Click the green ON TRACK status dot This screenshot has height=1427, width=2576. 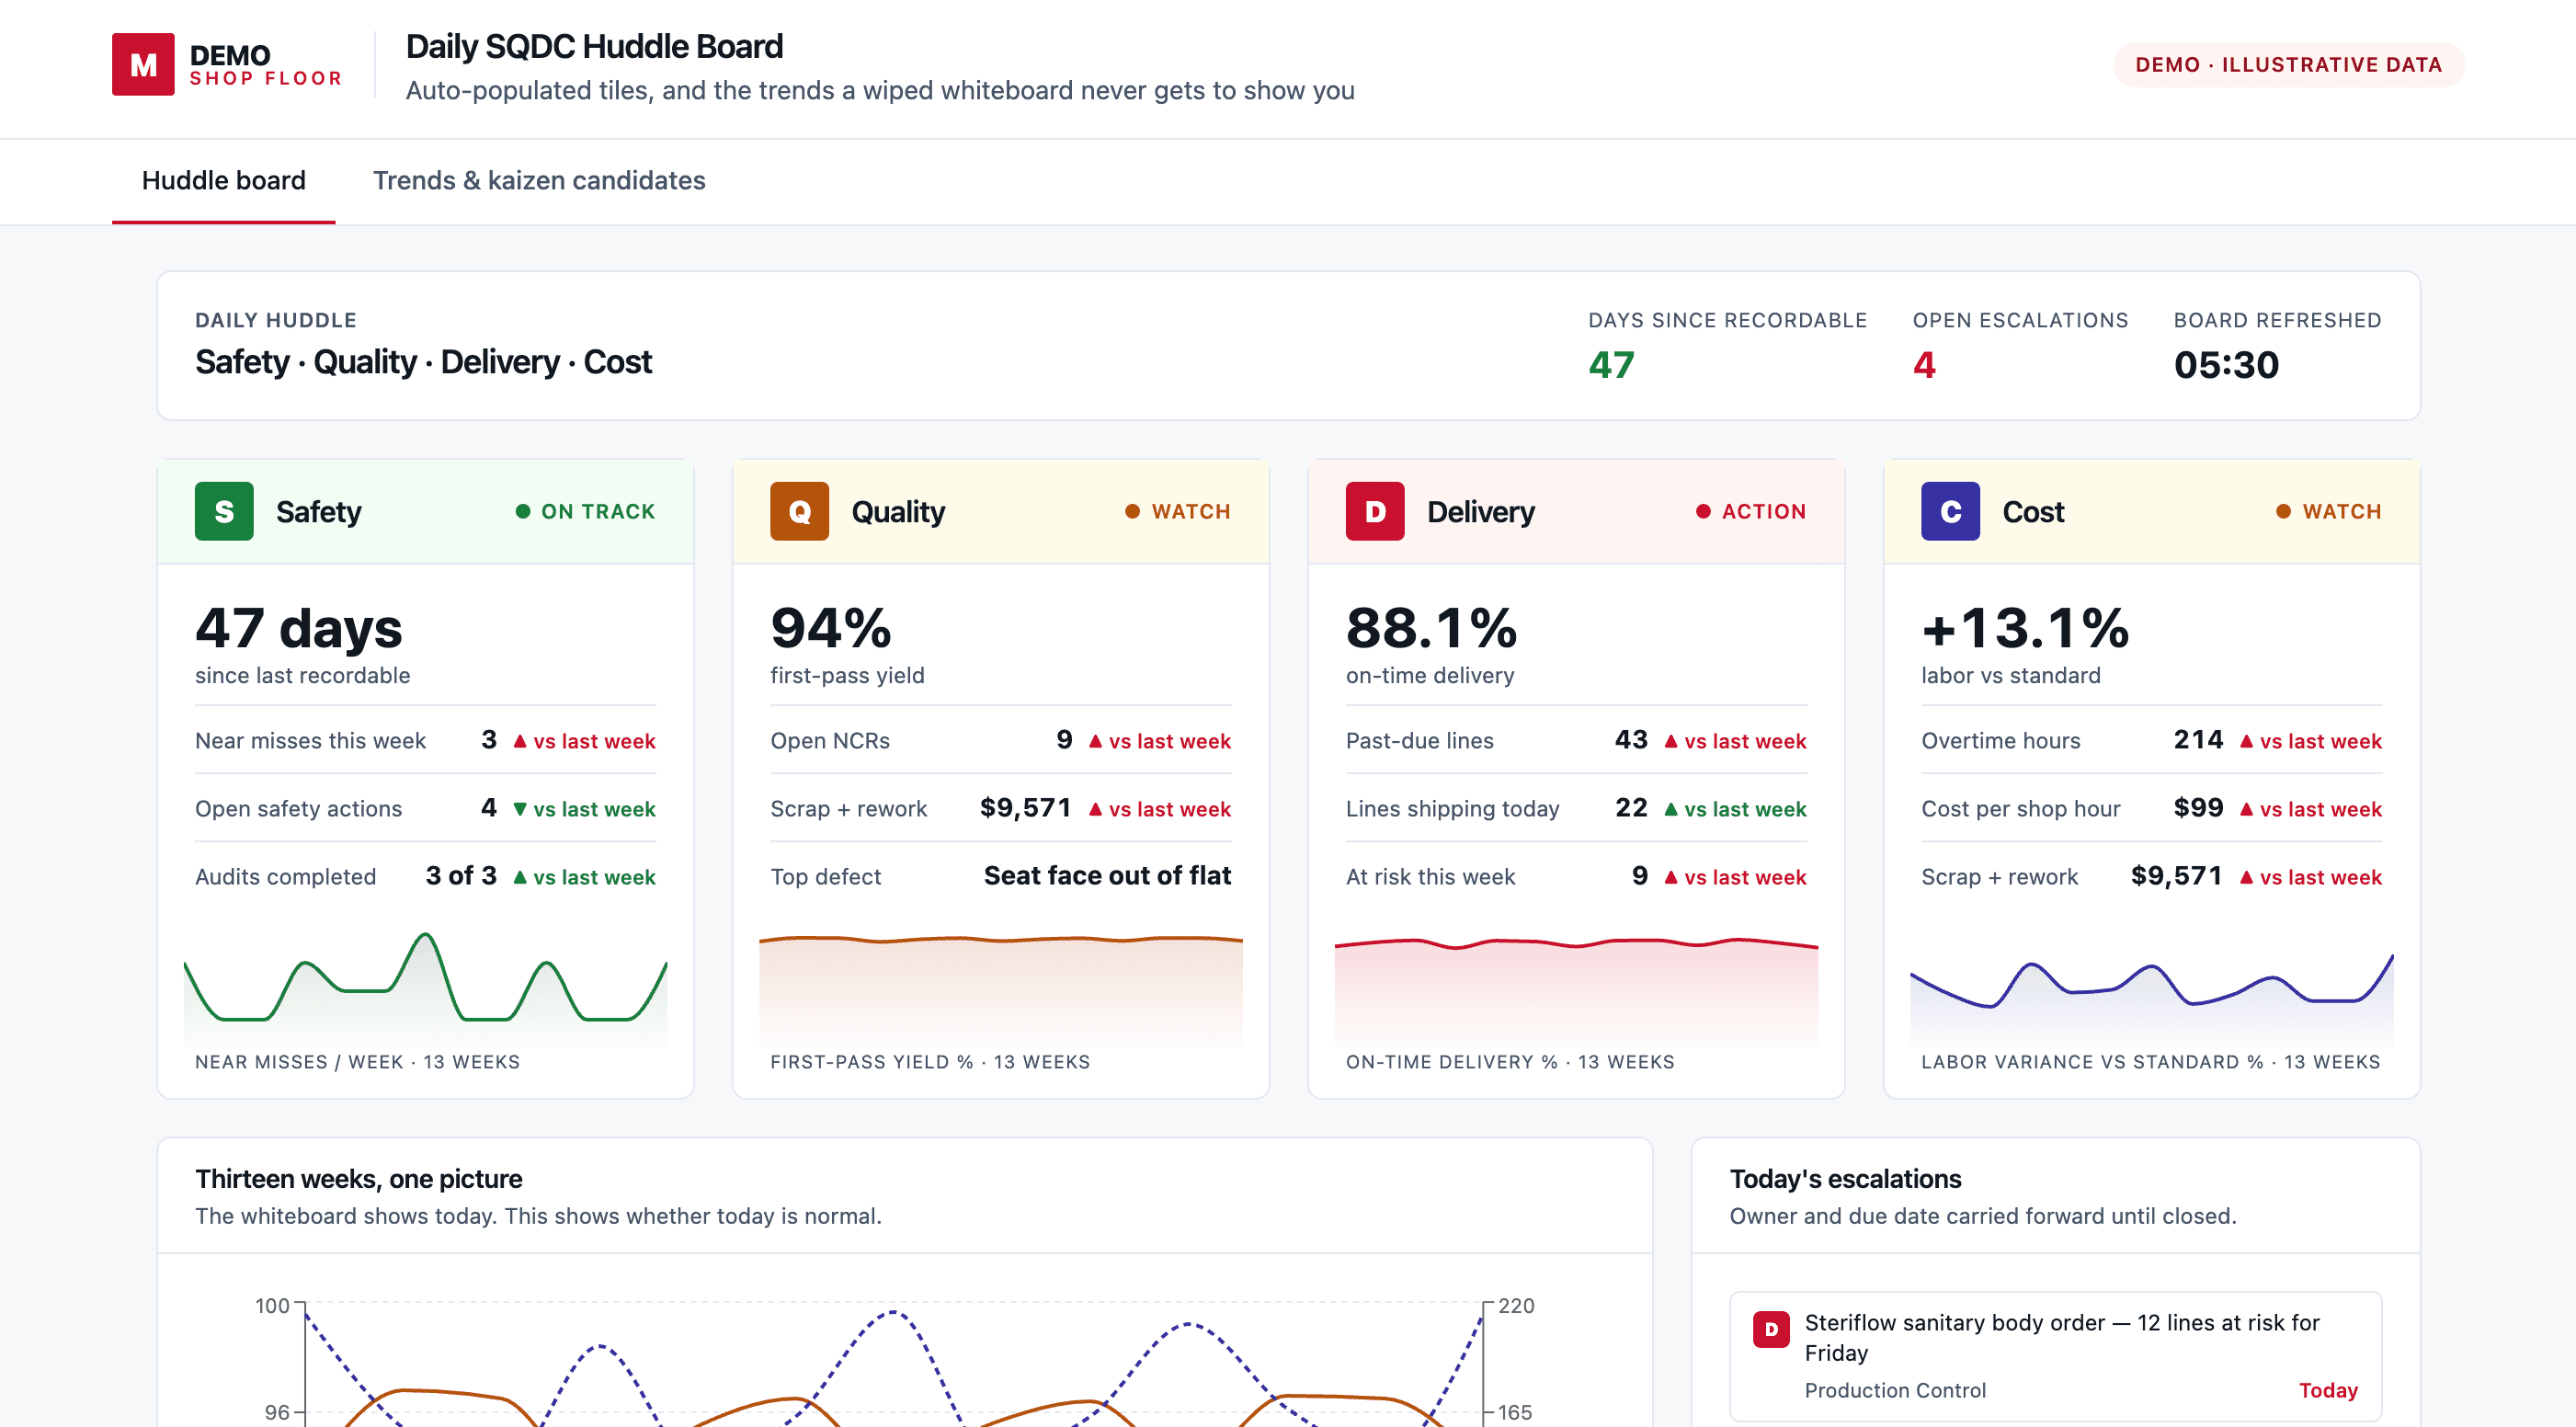[523, 511]
